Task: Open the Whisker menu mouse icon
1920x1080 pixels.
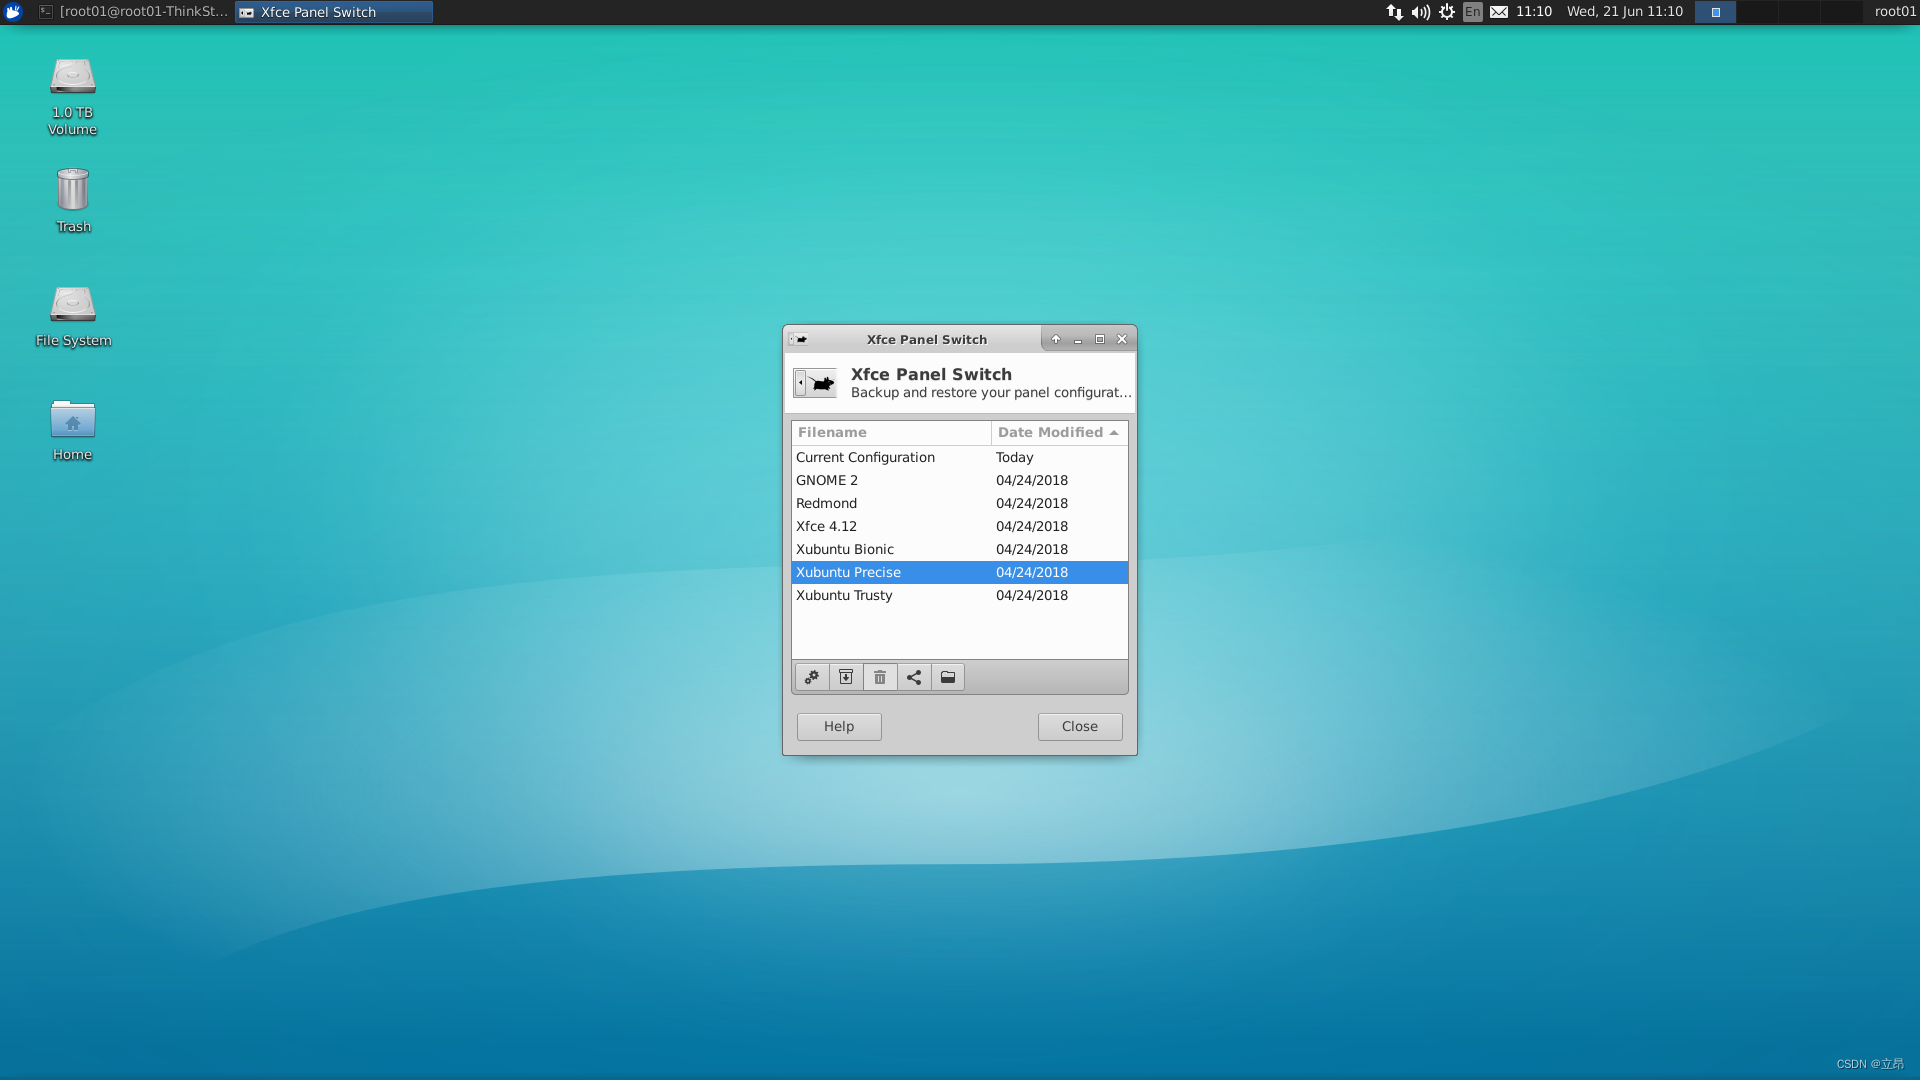Action: click(13, 12)
